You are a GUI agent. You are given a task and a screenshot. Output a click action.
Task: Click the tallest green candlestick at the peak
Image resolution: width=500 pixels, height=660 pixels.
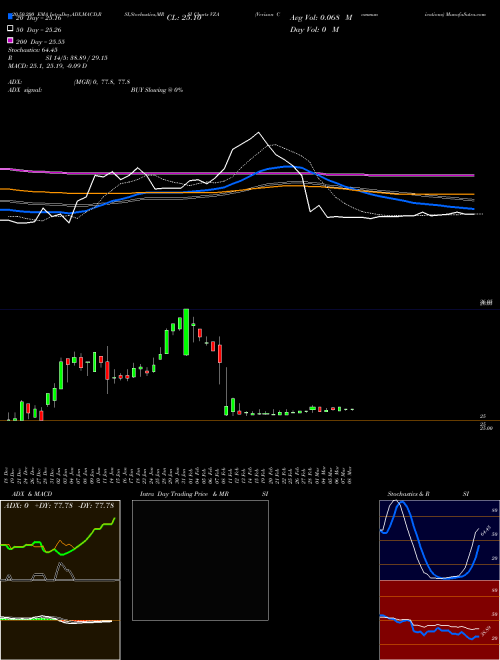point(186,332)
